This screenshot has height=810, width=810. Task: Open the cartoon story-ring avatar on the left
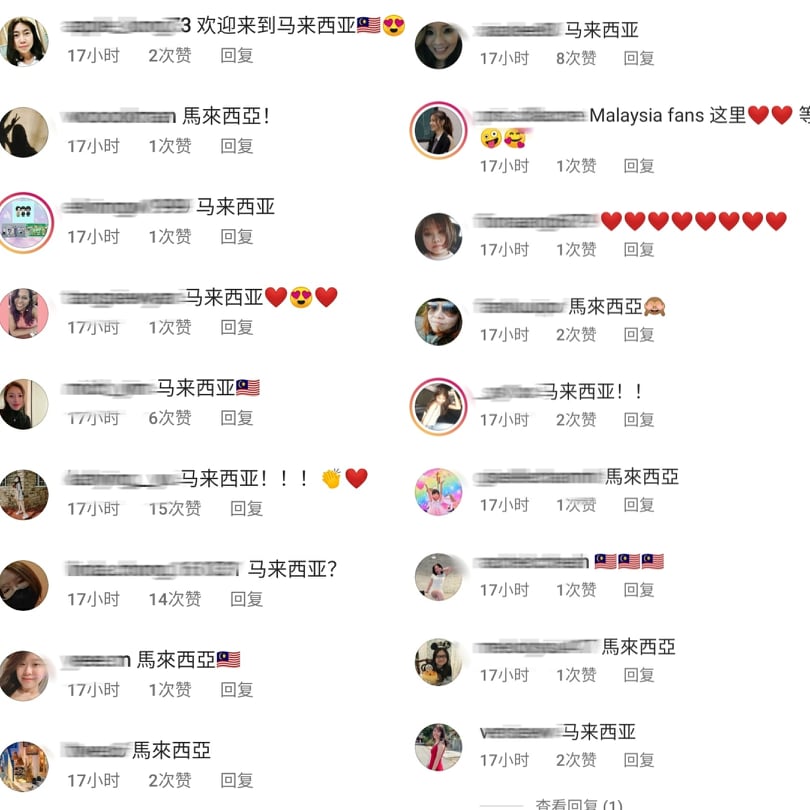(x=25, y=223)
